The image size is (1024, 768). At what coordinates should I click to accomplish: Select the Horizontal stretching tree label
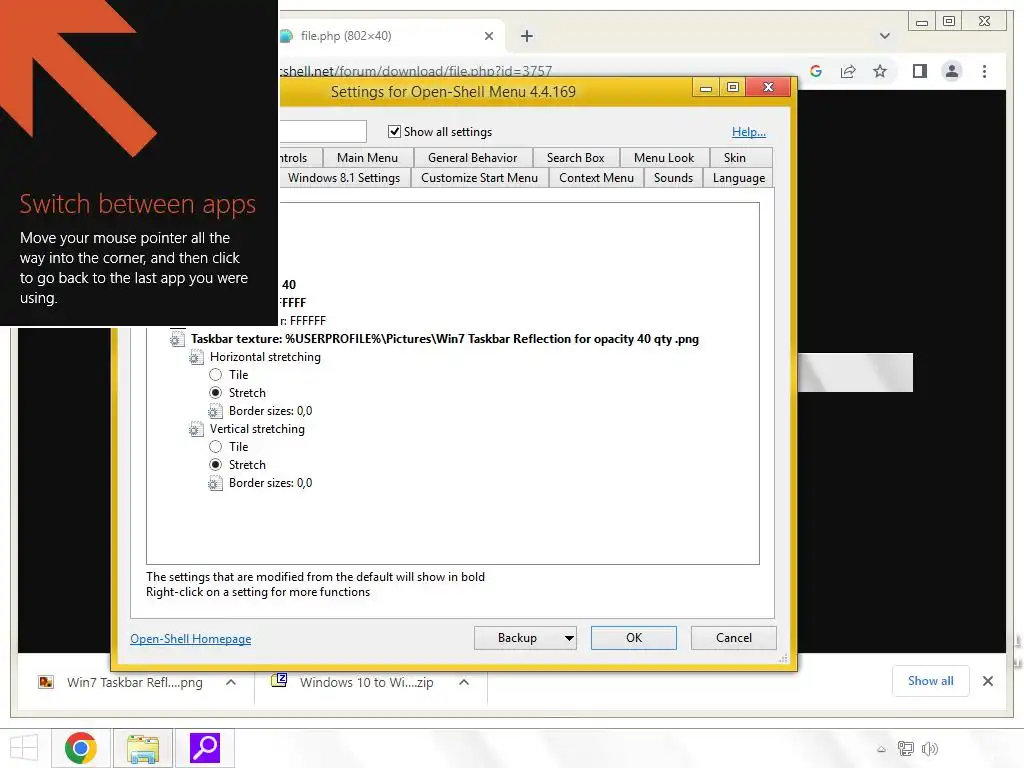click(x=265, y=357)
